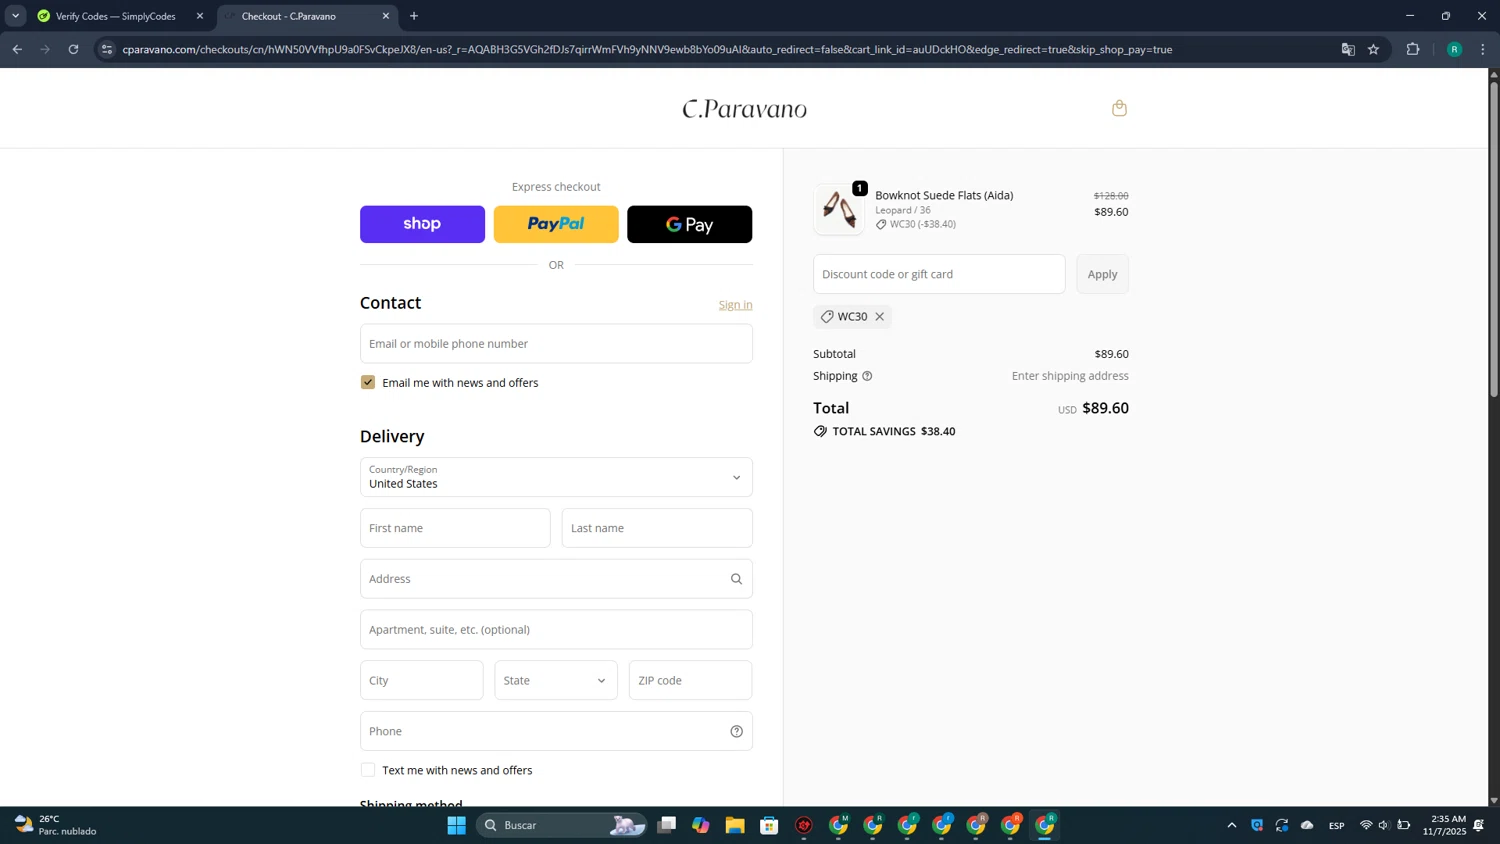Open File Explorer from the taskbar

point(735,825)
